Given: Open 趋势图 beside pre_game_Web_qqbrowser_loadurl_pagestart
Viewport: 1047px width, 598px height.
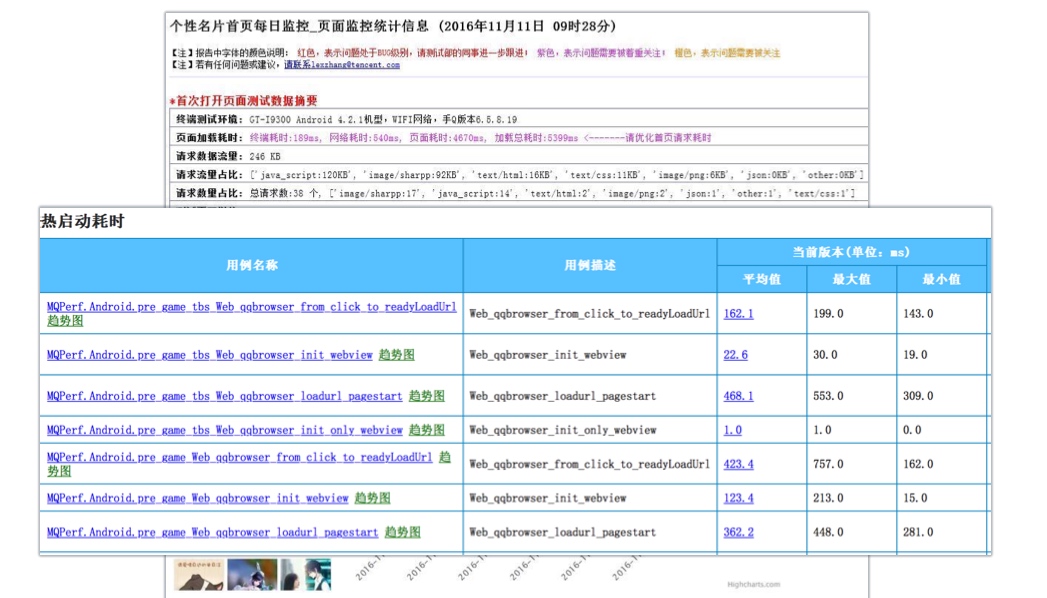Looking at the screenshot, I should (x=402, y=532).
